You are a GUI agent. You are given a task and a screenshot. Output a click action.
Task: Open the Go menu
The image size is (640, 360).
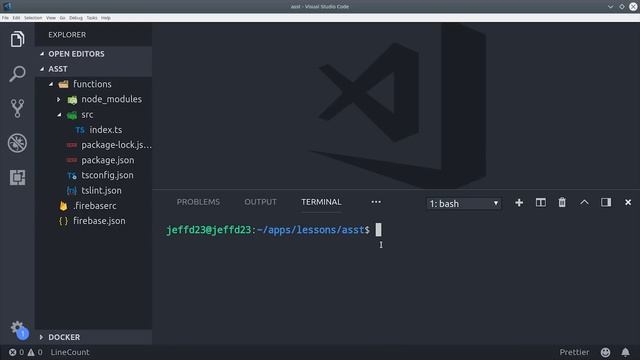click(x=62, y=18)
